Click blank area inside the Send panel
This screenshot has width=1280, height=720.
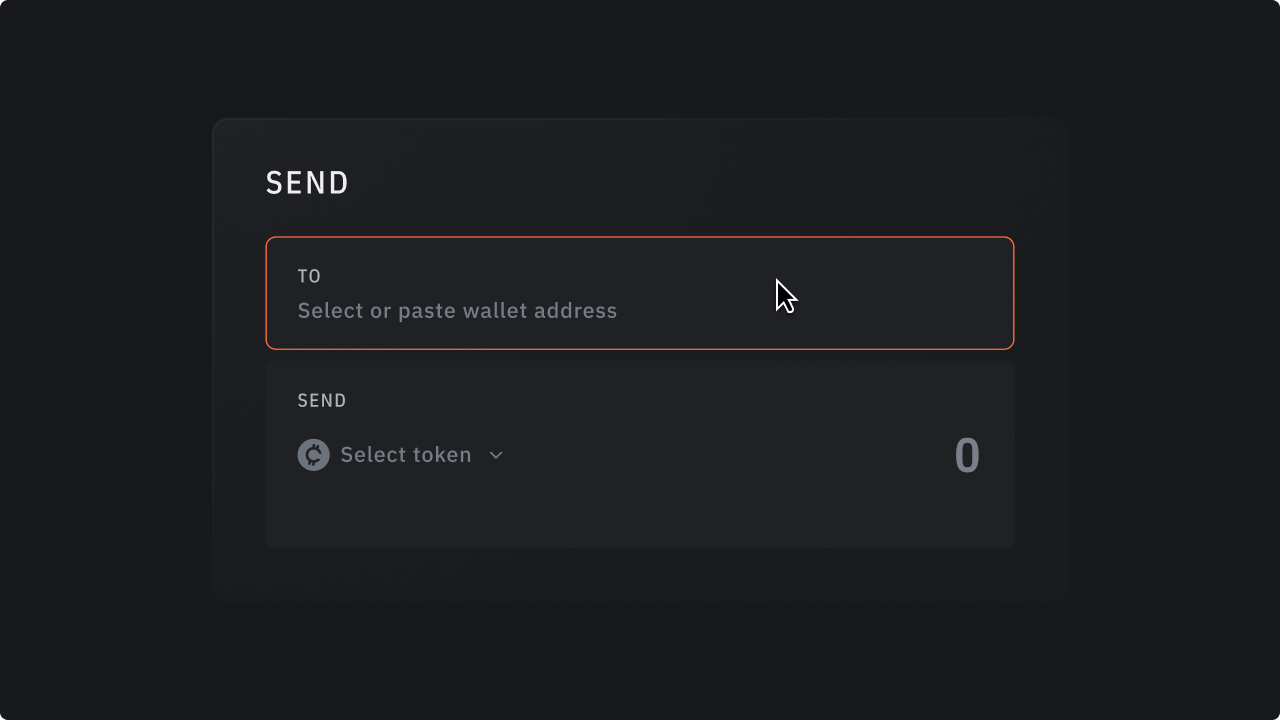640,573
